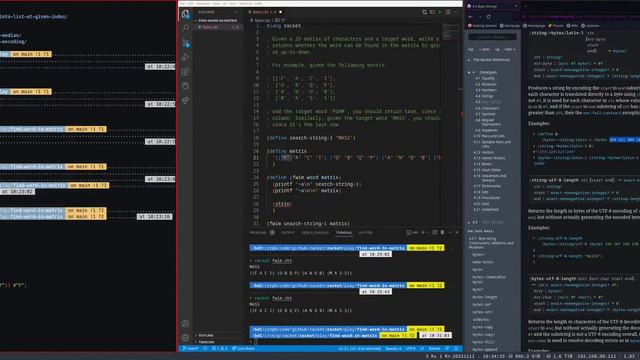Open the Hash Tables section link in docs
Viewport: 640px width, 360px height.
490,170
